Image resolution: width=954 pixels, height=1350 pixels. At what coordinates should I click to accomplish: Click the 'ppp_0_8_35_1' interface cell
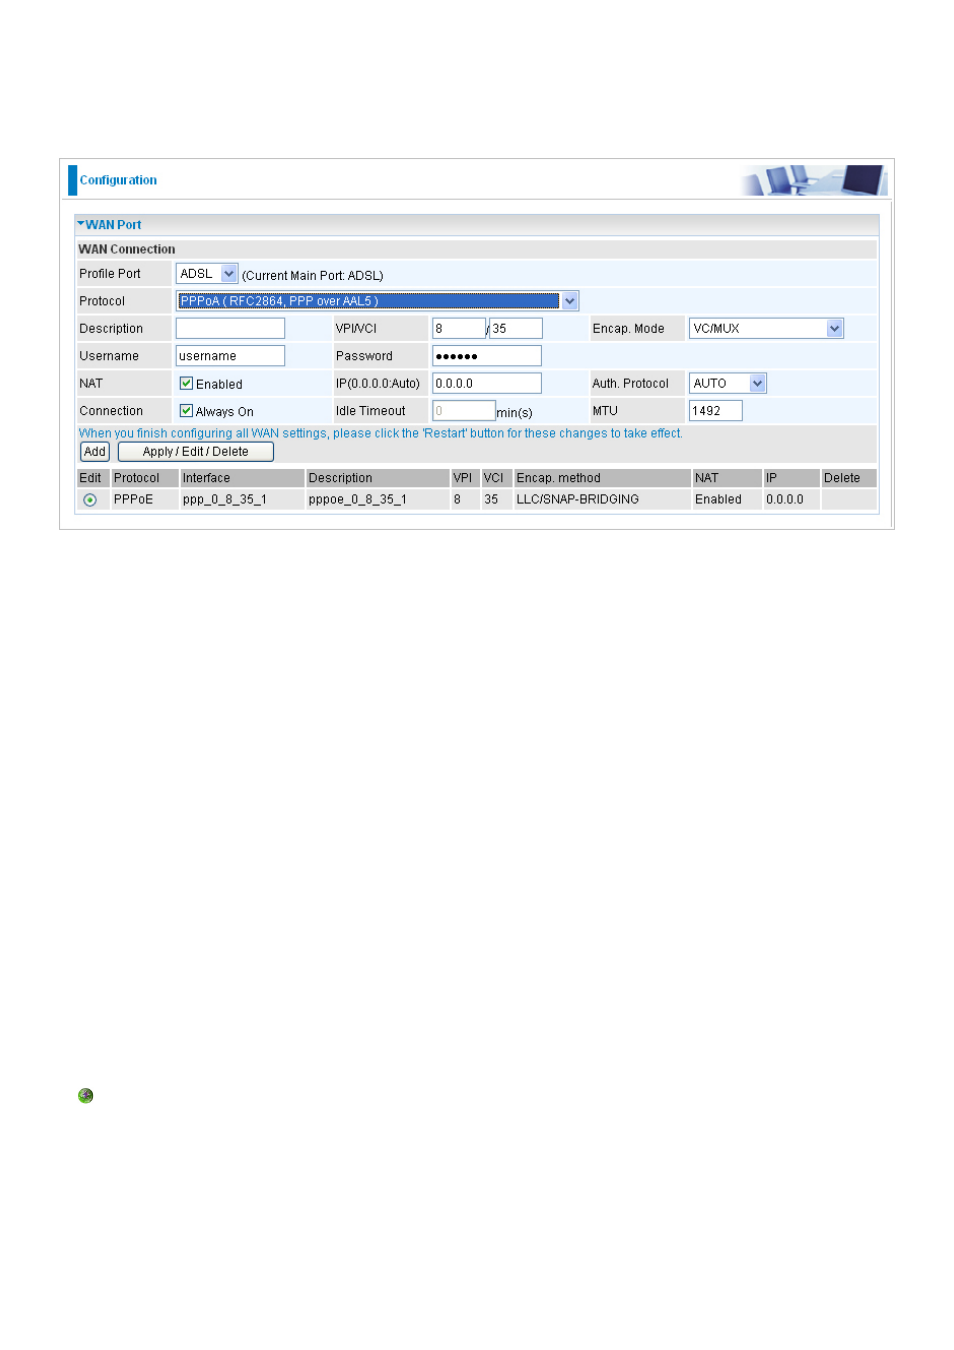tap(242, 500)
